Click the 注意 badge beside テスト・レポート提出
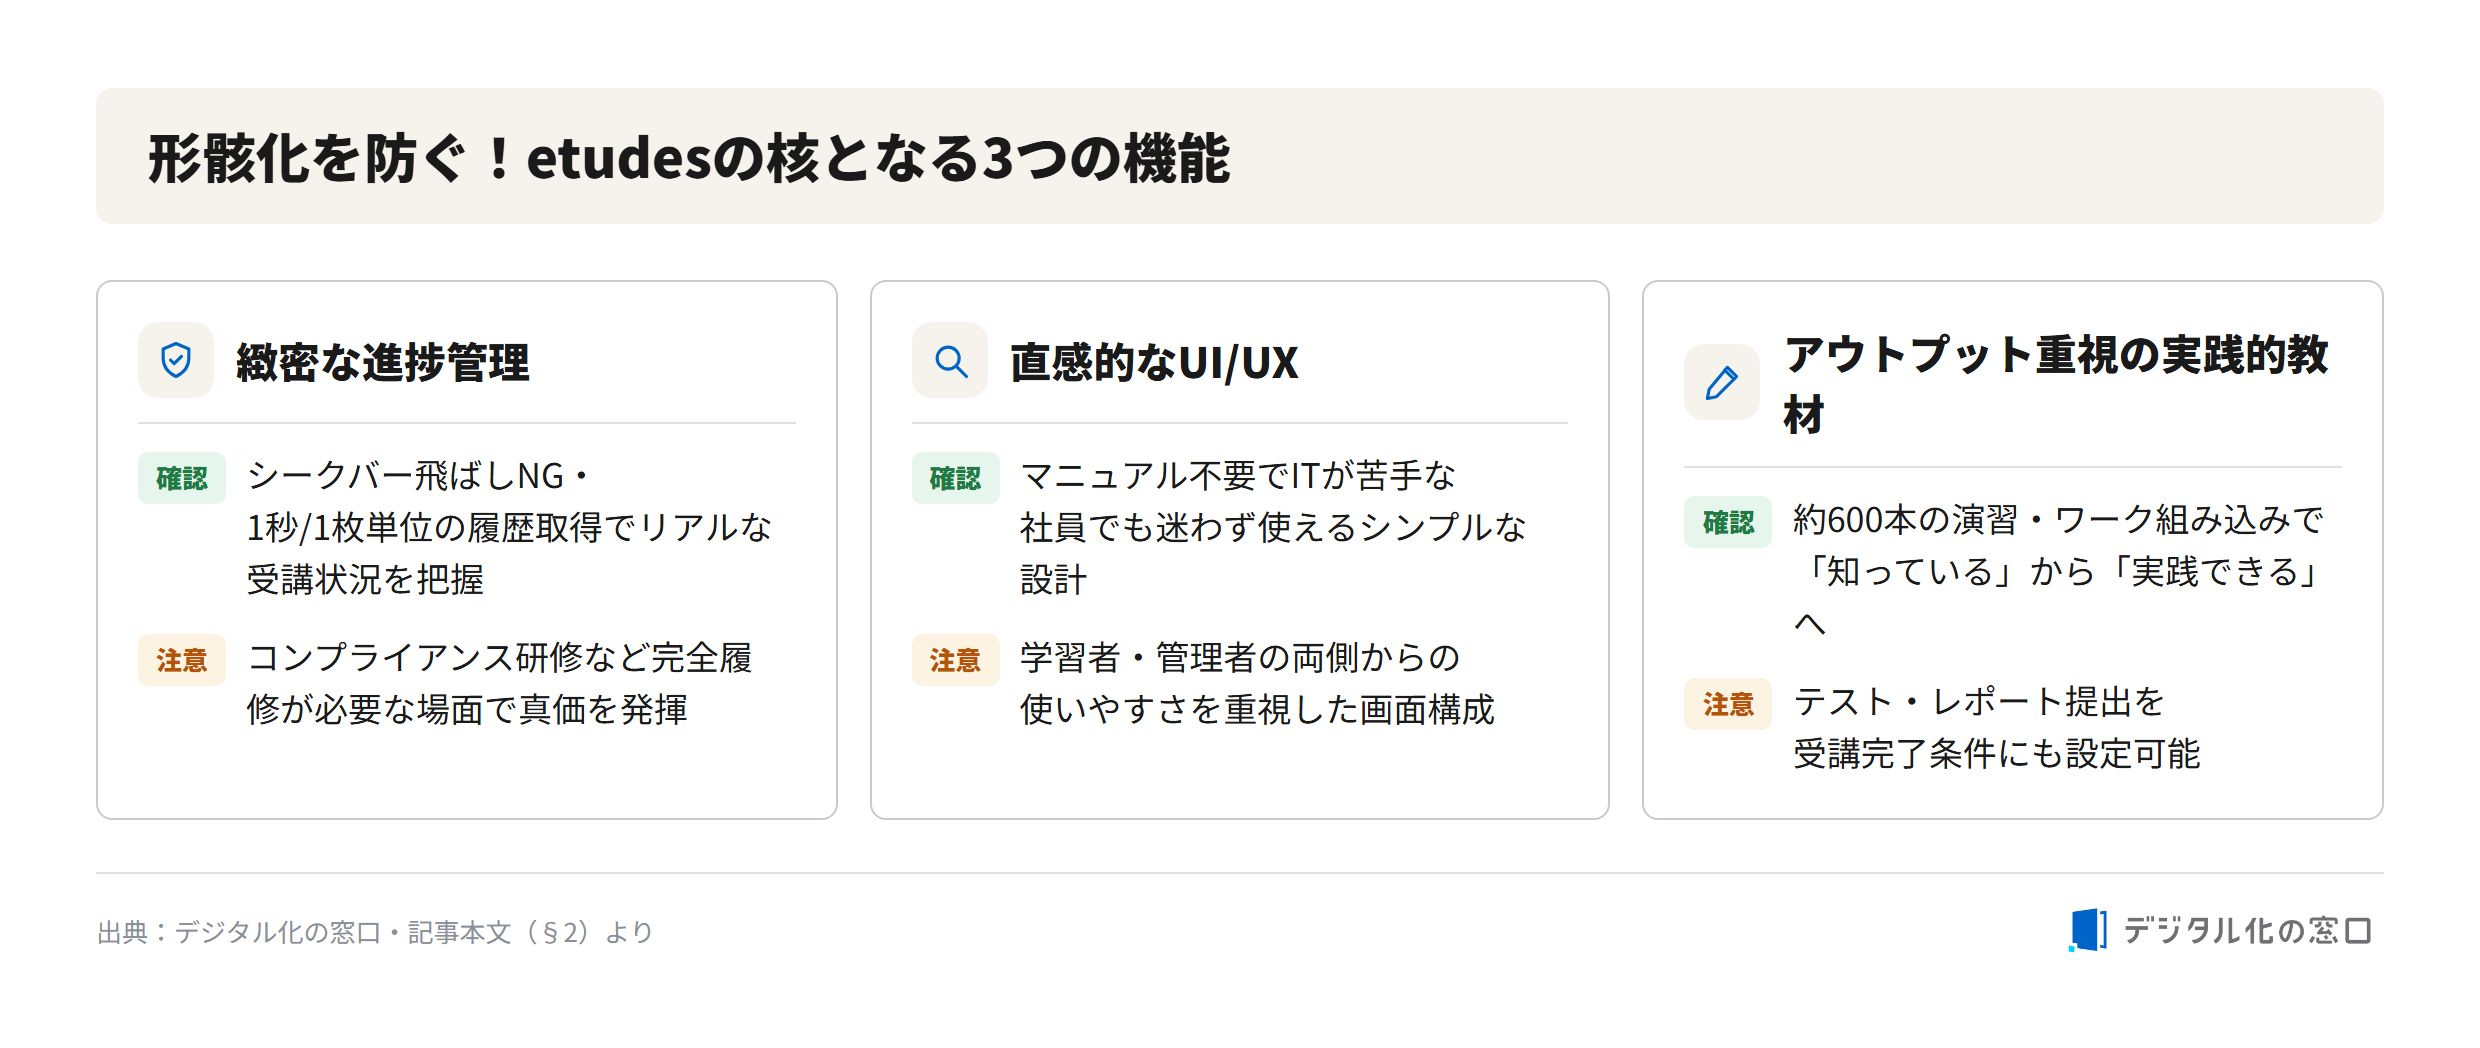This screenshot has height=1048, width=2480. pyautogui.click(x=1728, y=704)
